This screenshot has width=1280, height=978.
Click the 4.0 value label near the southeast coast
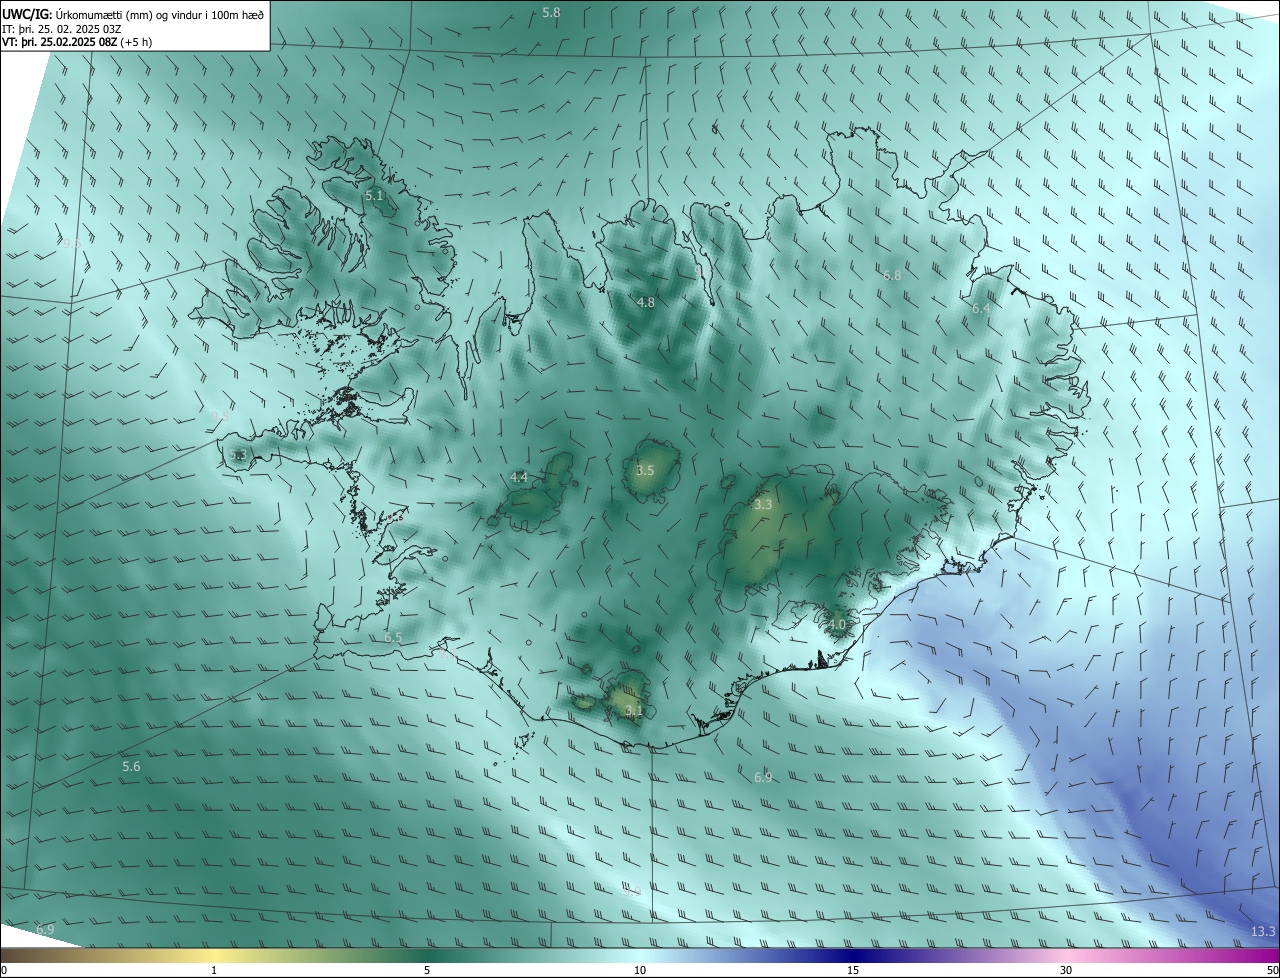pyautogui.click(x=837, y=624)
